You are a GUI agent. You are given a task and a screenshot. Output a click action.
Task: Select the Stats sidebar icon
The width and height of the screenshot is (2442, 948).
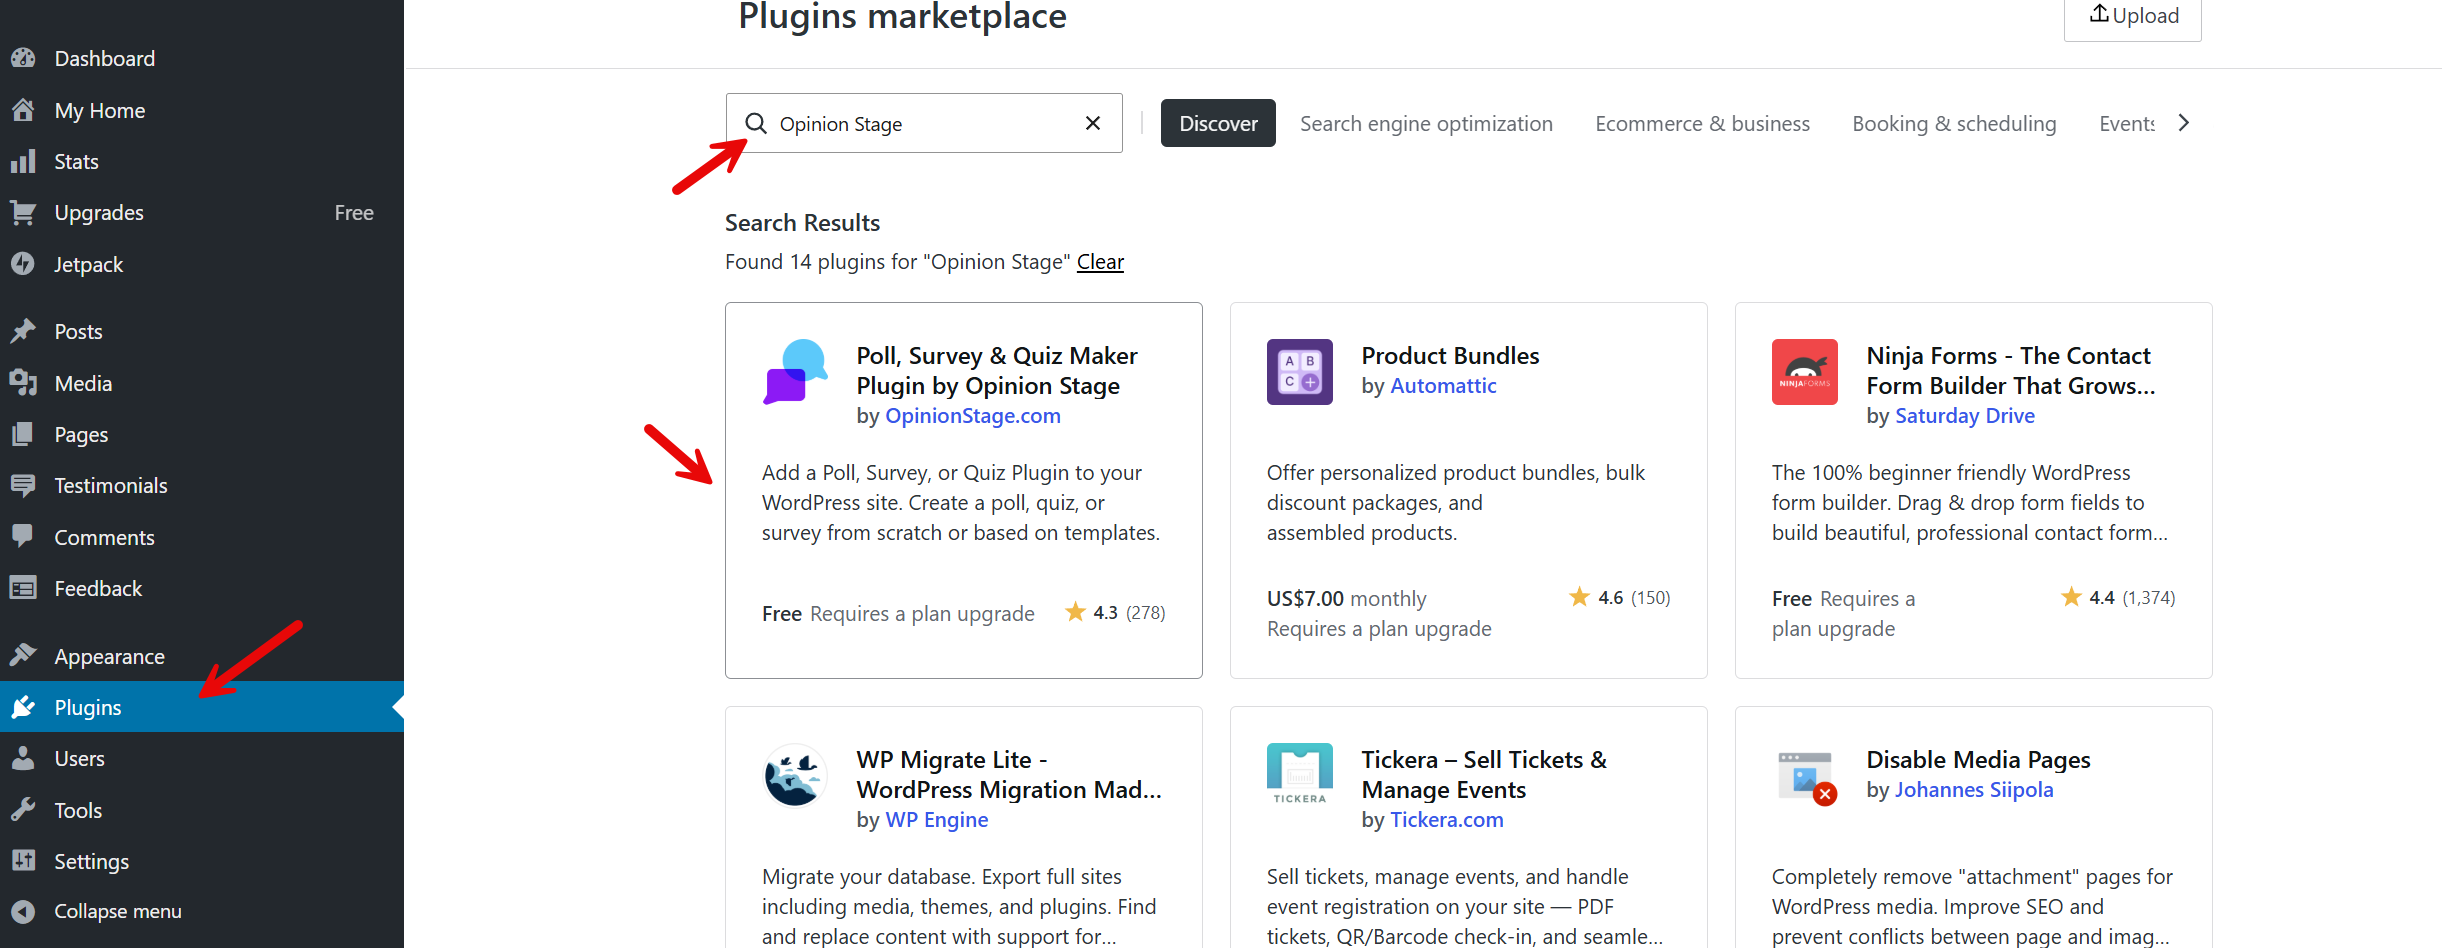(24, 161)
